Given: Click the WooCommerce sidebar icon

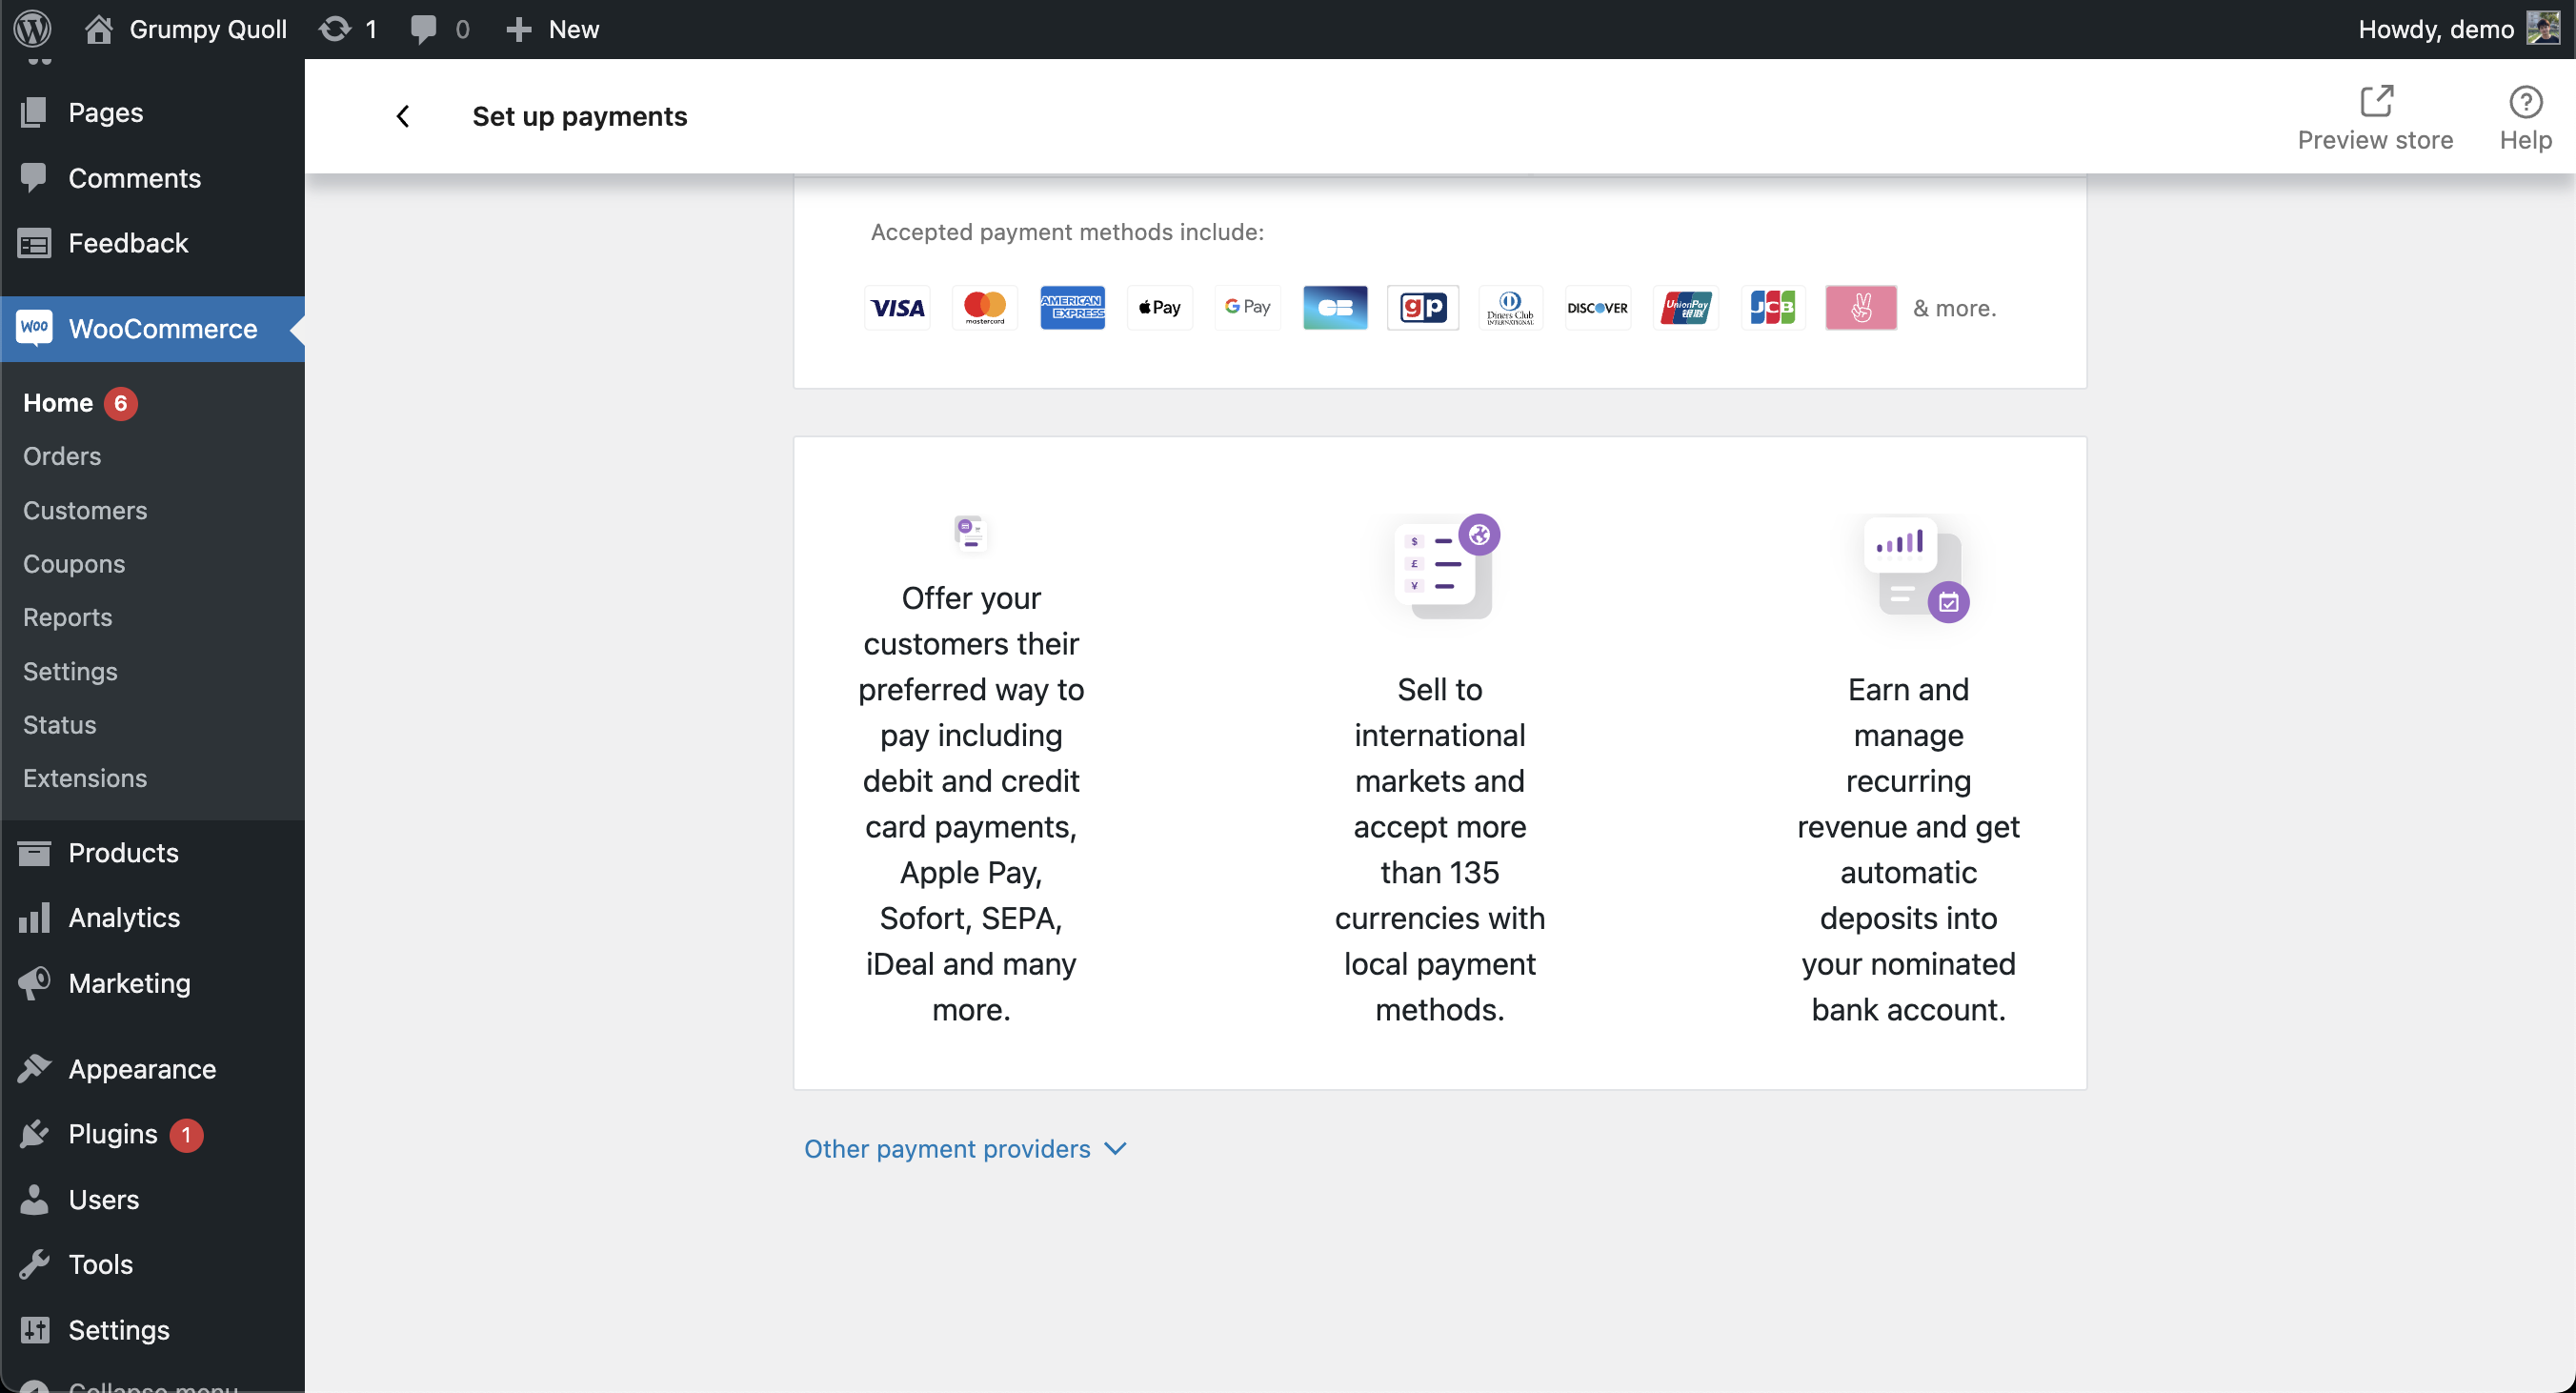Looking at the screenshot, I should [x=34, y=328].
